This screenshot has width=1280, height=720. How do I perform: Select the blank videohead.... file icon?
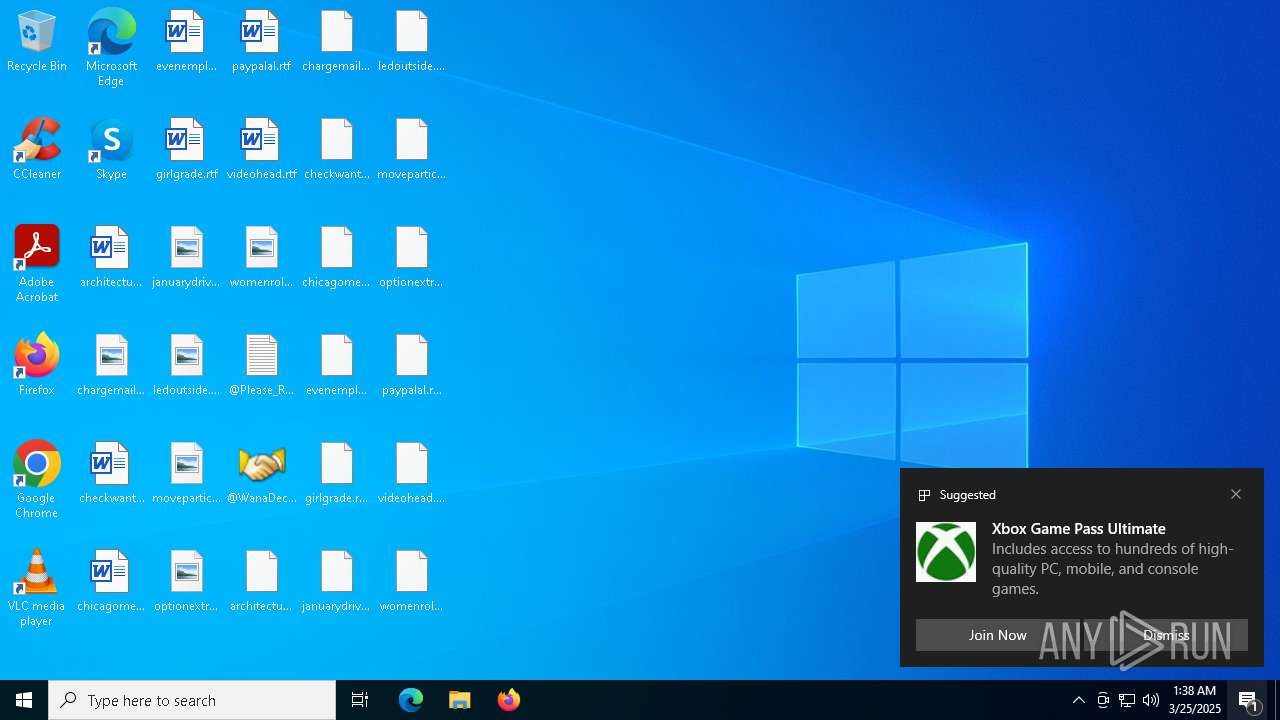[x=412, y=474]
